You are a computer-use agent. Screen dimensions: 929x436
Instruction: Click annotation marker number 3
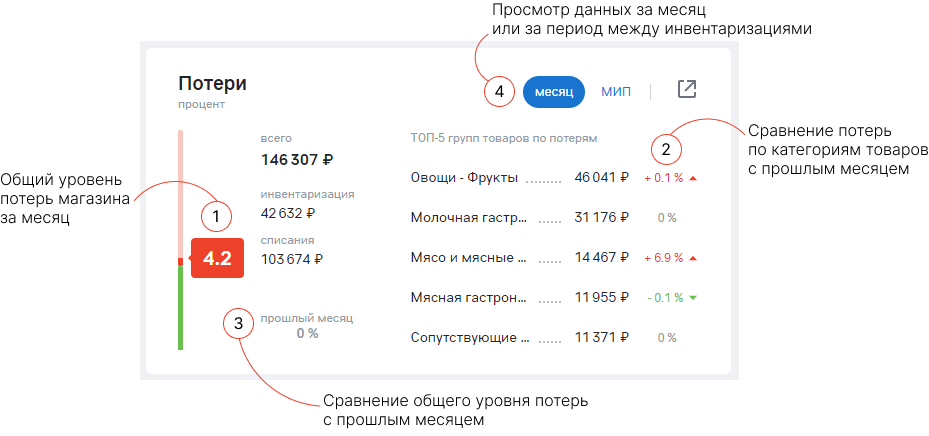click(238, 323)
